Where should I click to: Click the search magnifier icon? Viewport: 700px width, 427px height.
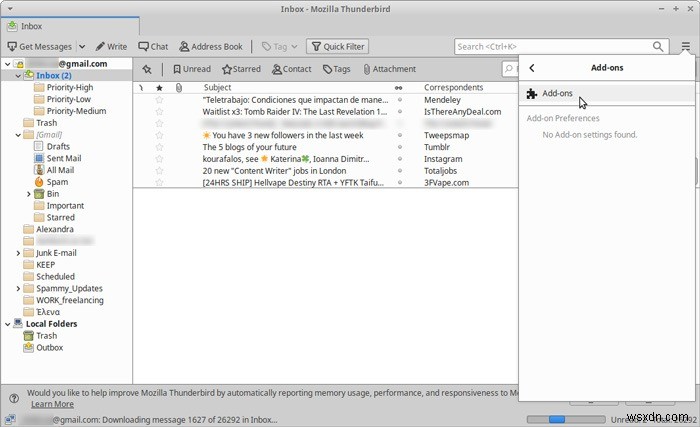pos(658,46)
